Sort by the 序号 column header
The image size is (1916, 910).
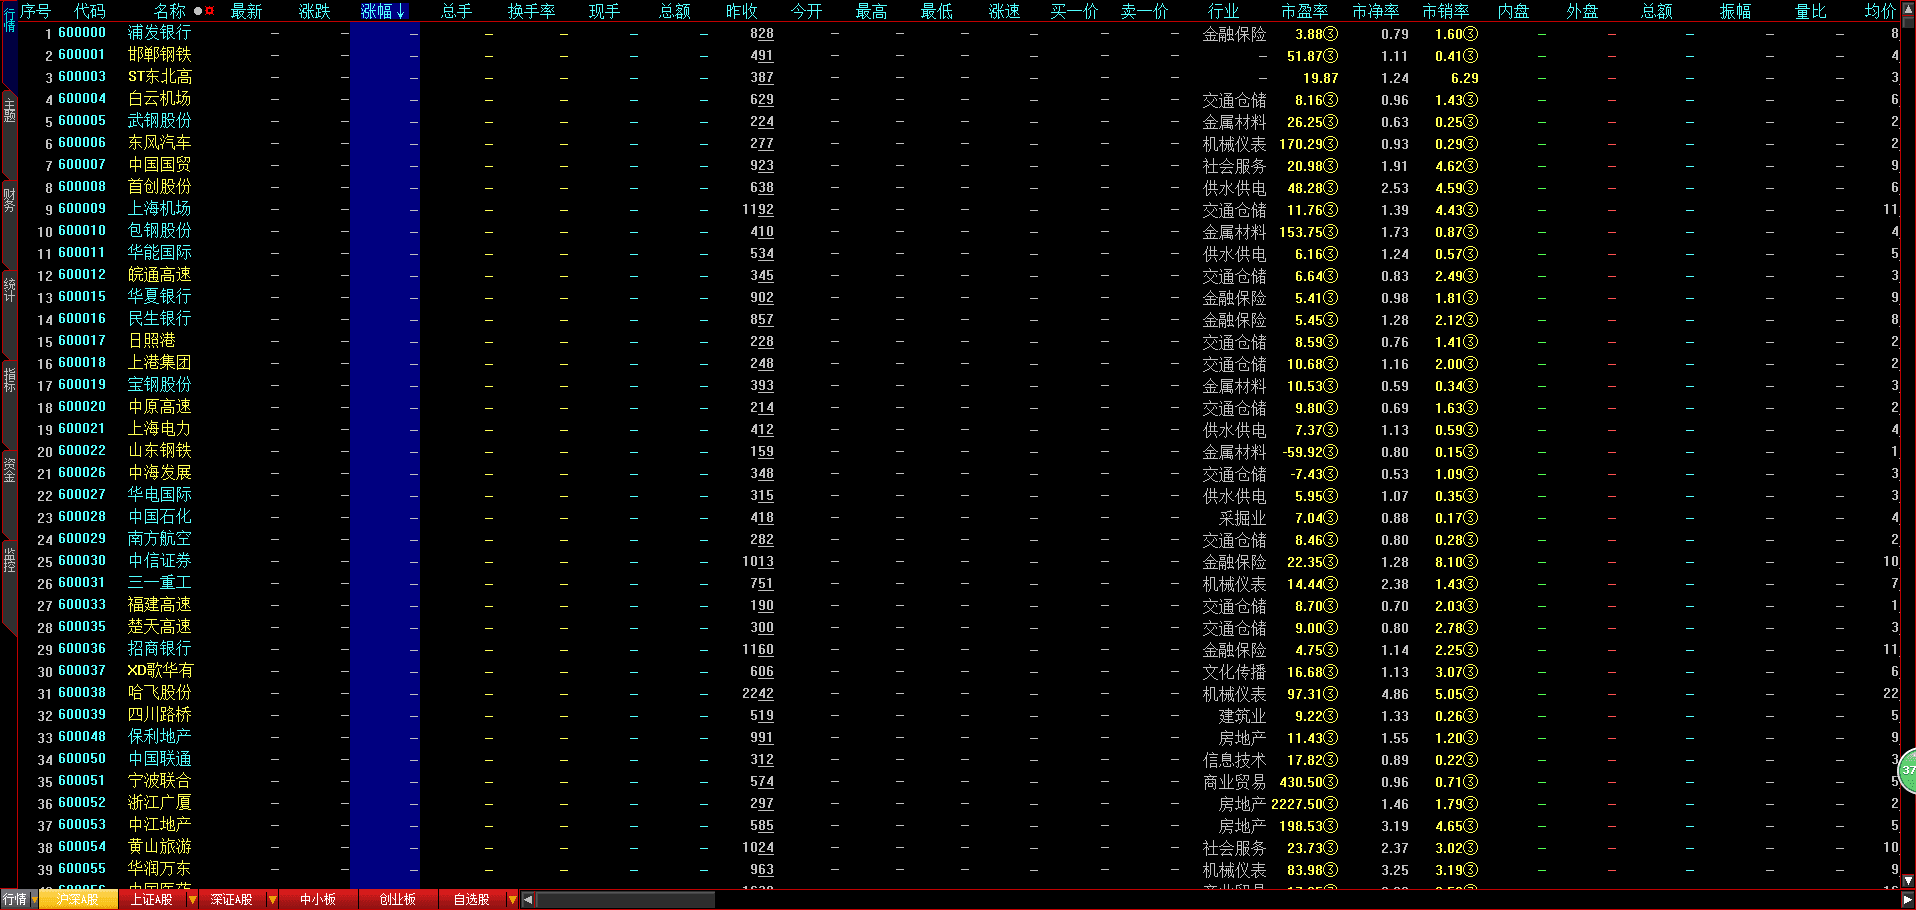(x=35, y=11)
